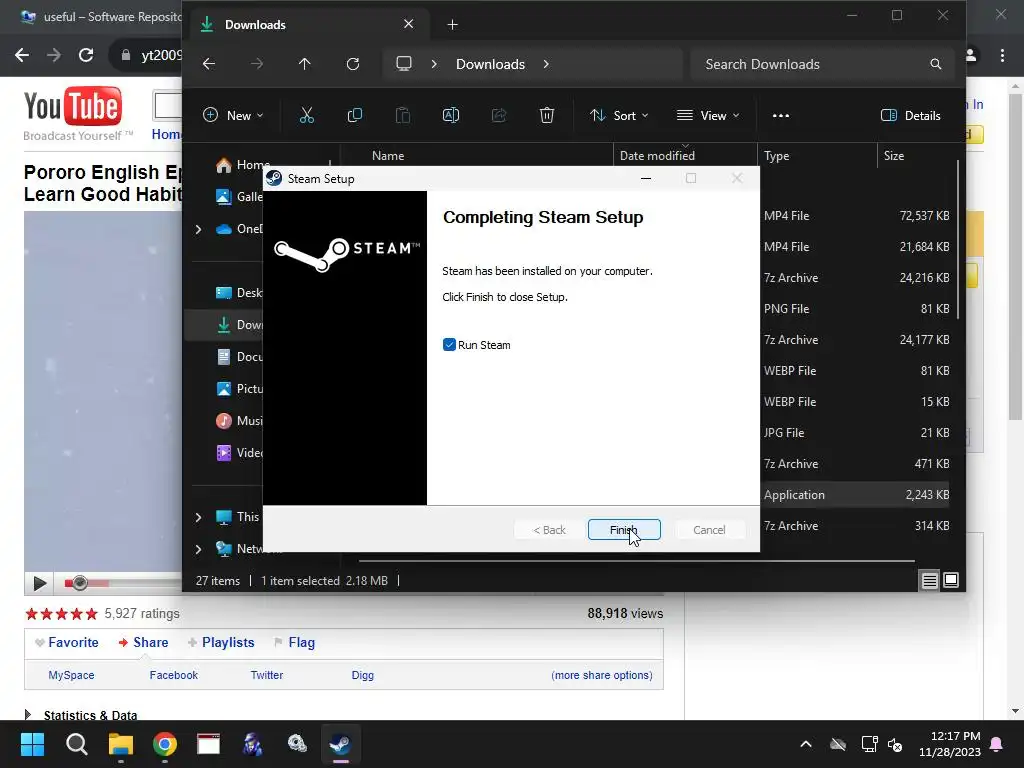Open the View dropdown menu

click(708, 116)
